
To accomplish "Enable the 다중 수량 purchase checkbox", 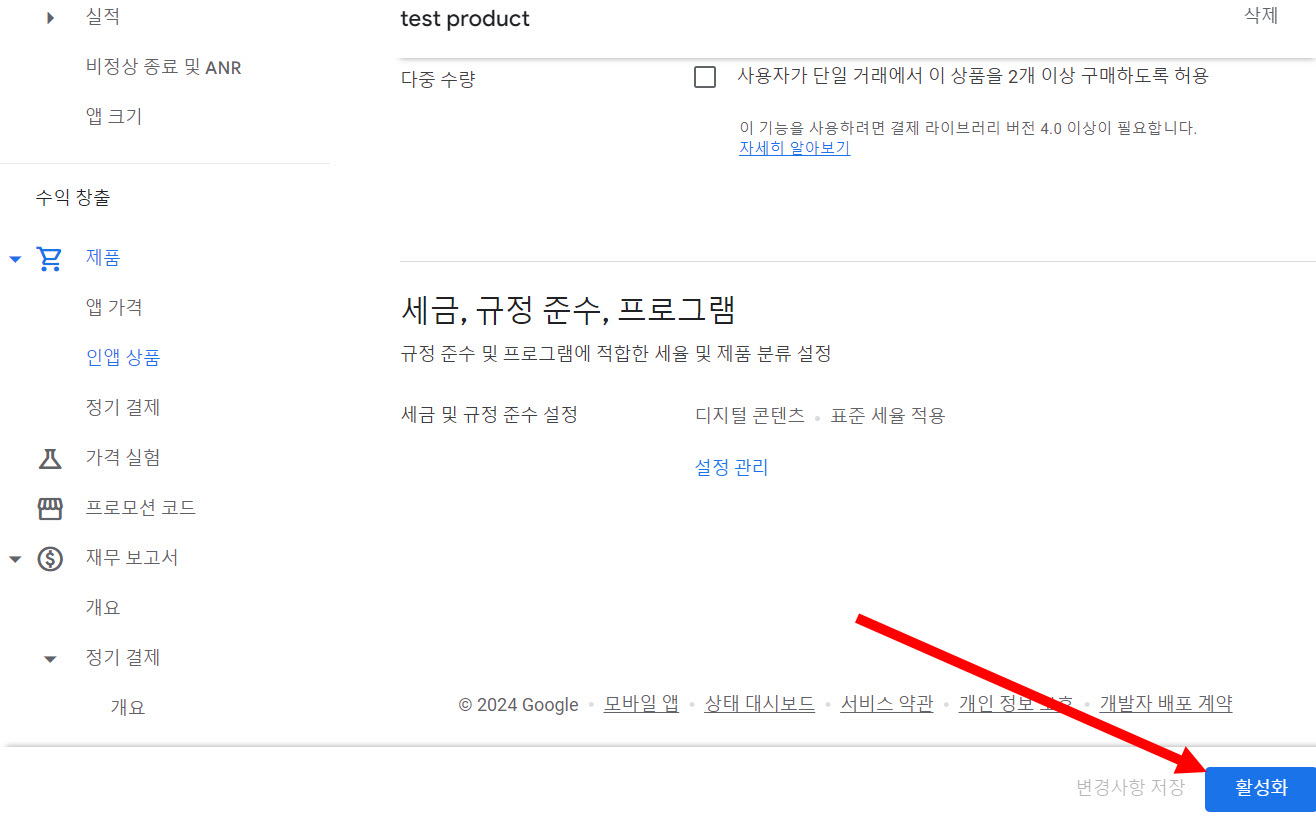I will point(705,77).
